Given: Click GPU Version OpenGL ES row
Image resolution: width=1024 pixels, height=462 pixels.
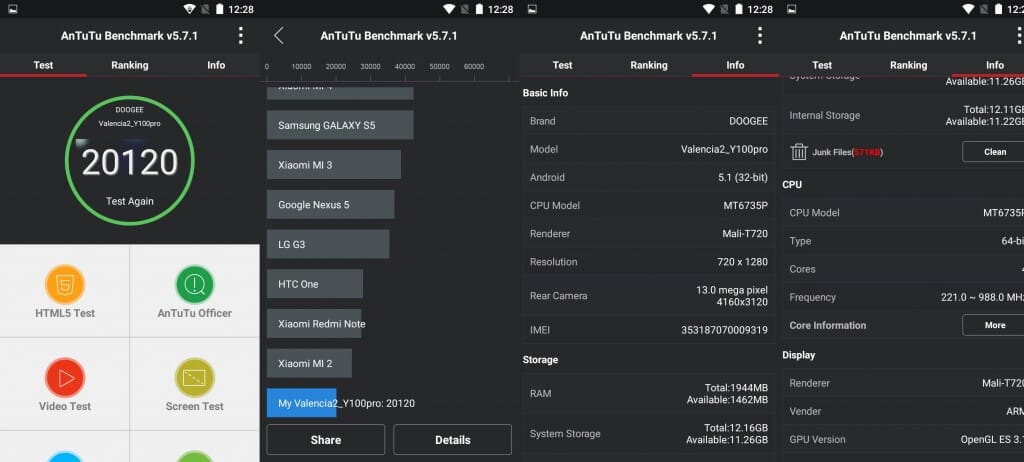Looking at the screenshot, I should (x=903, y=439).
